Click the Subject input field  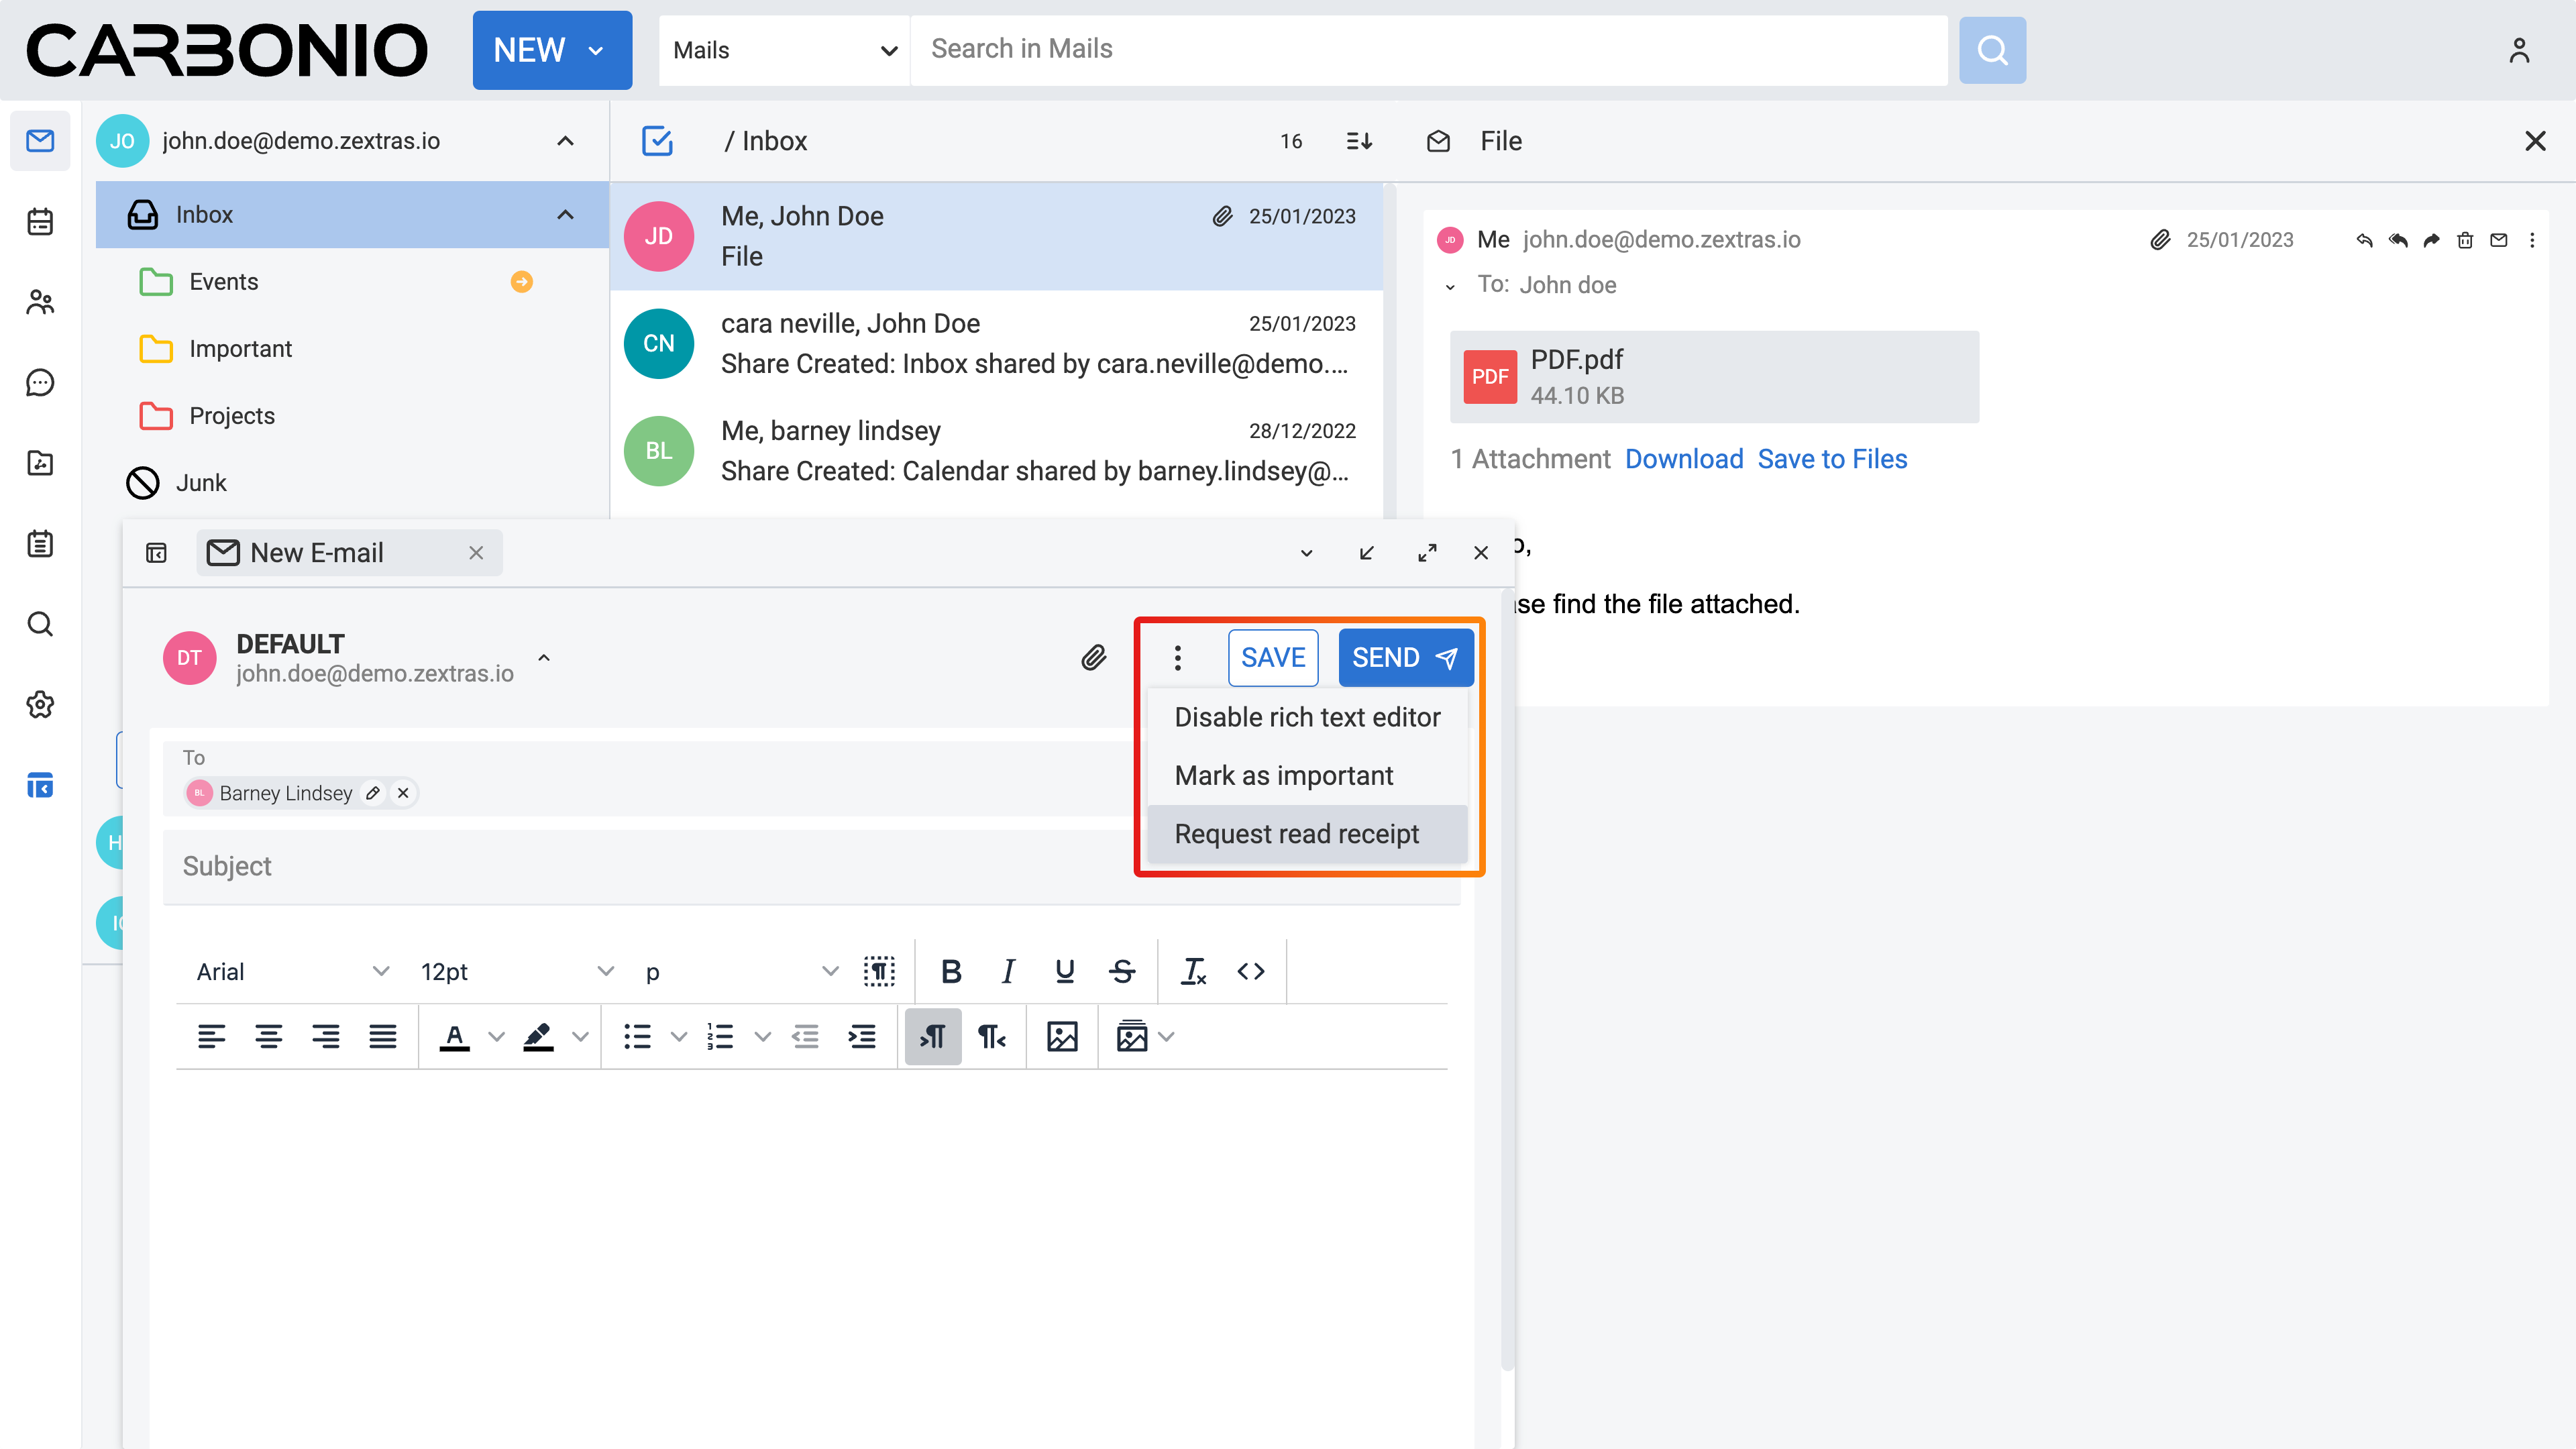point(650,866)
